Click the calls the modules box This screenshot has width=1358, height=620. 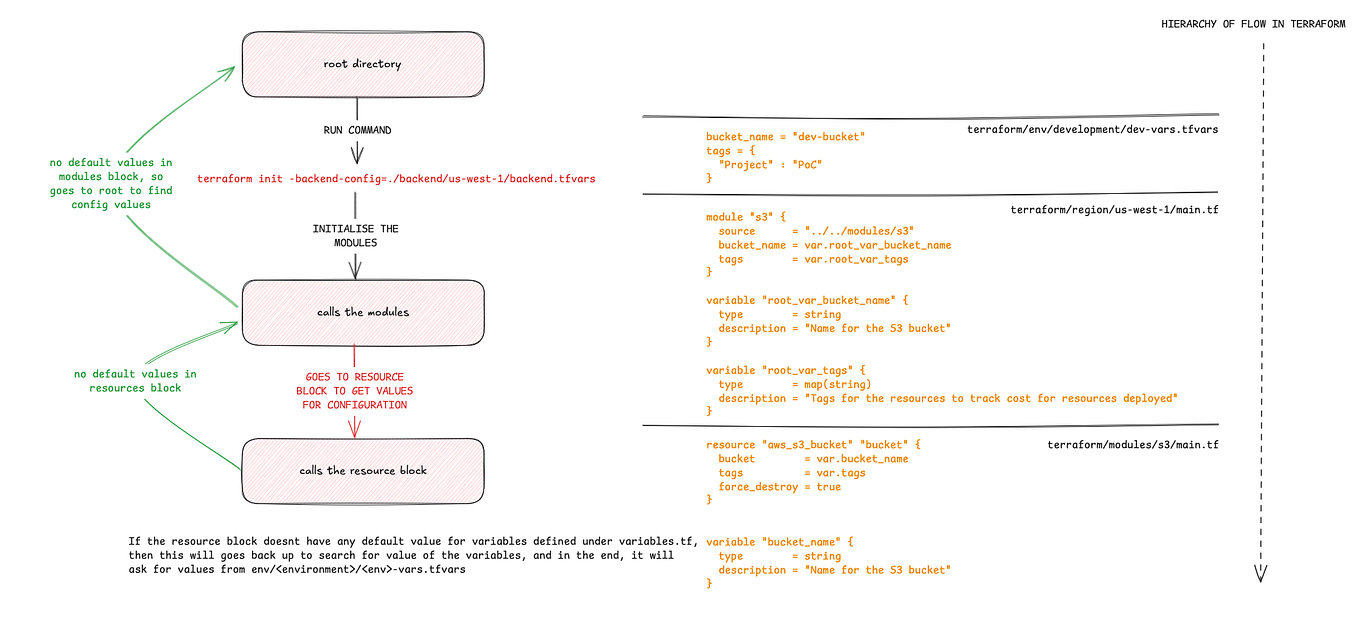point(362,312)
